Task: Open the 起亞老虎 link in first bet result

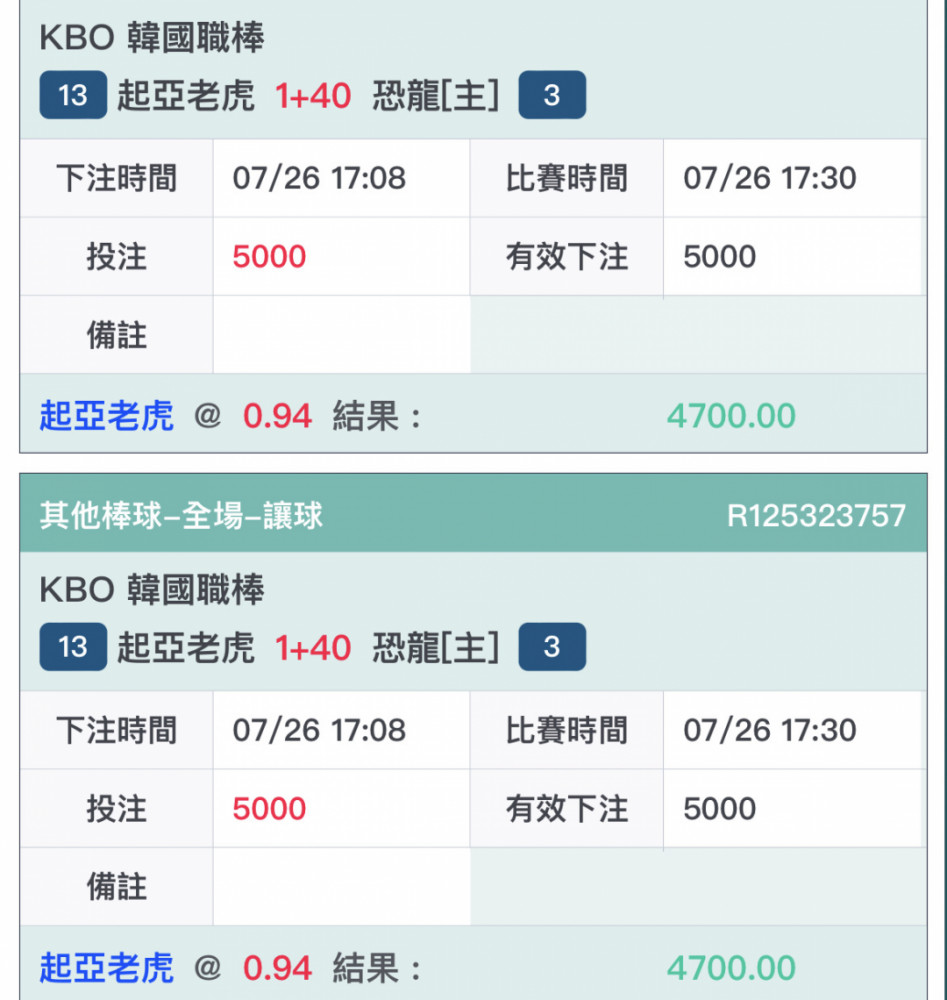Action: (x=106, y=416)
